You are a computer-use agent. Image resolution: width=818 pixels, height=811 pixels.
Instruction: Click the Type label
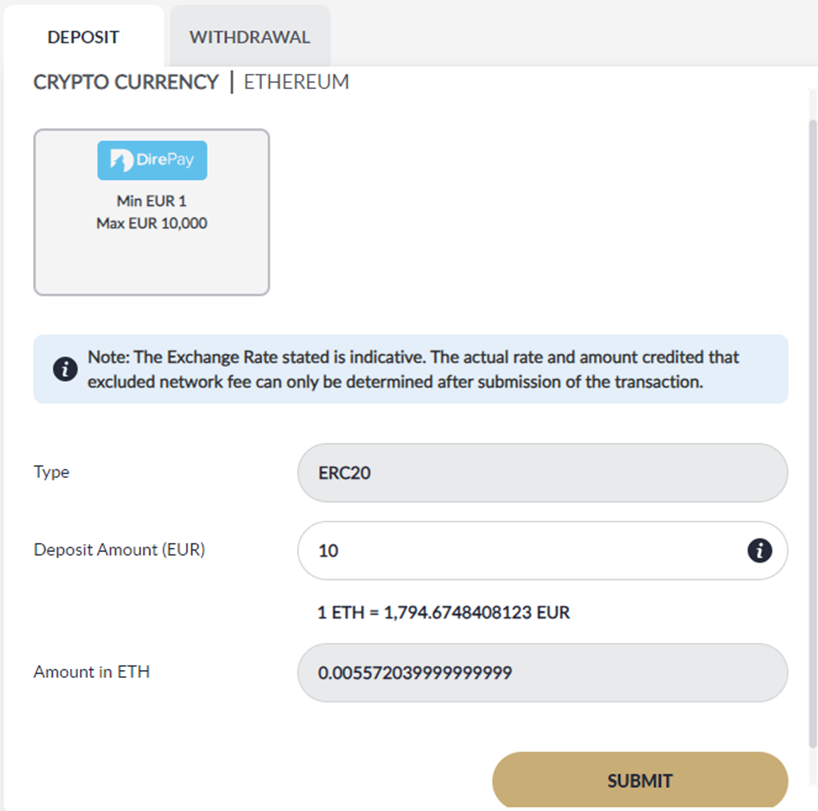[x=51, y=472]
